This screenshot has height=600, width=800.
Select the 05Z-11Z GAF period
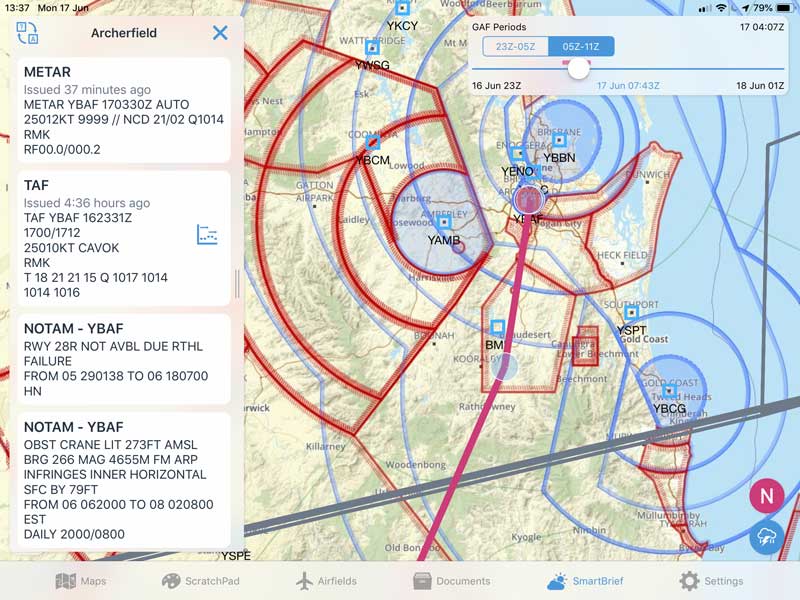tap(581, 46)
